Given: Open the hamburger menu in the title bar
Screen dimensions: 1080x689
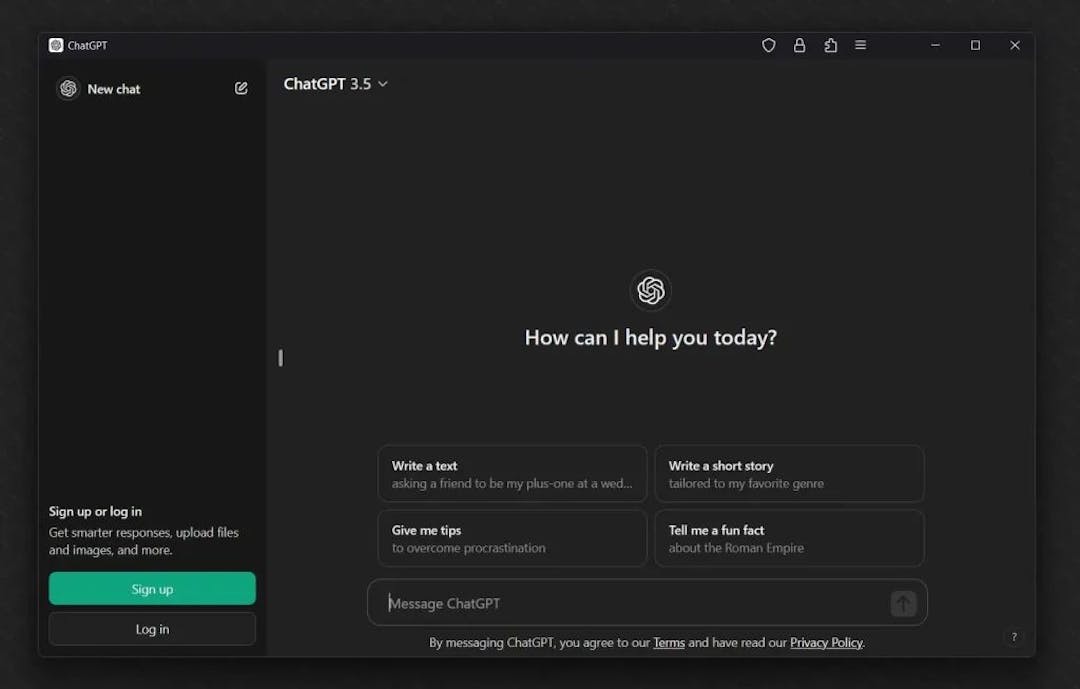Looking at the screenshot, I should point(860,45).
